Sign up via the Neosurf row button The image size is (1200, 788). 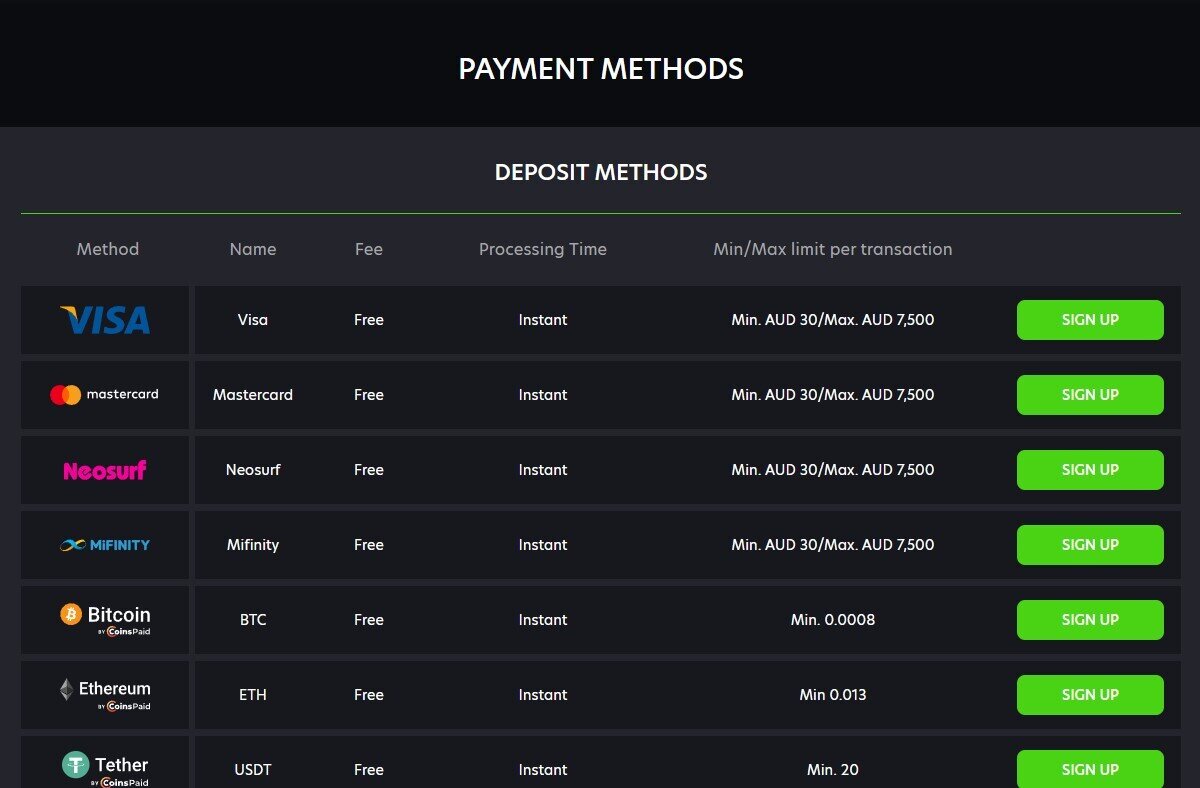click(x=1090, y=470)
